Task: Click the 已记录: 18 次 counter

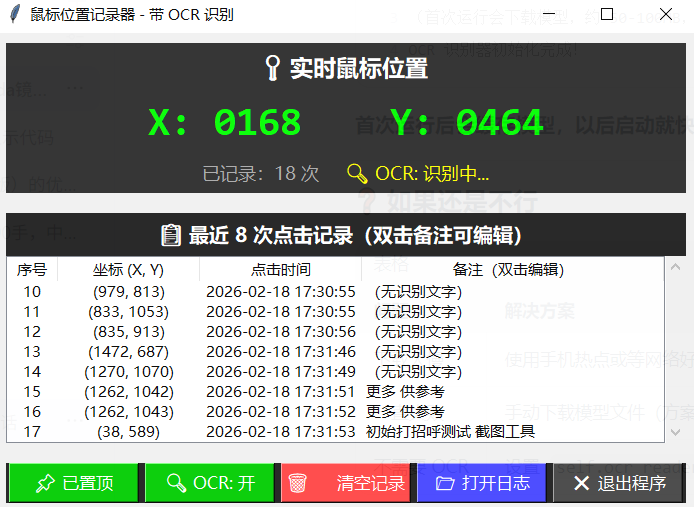Action: (261, 174)
